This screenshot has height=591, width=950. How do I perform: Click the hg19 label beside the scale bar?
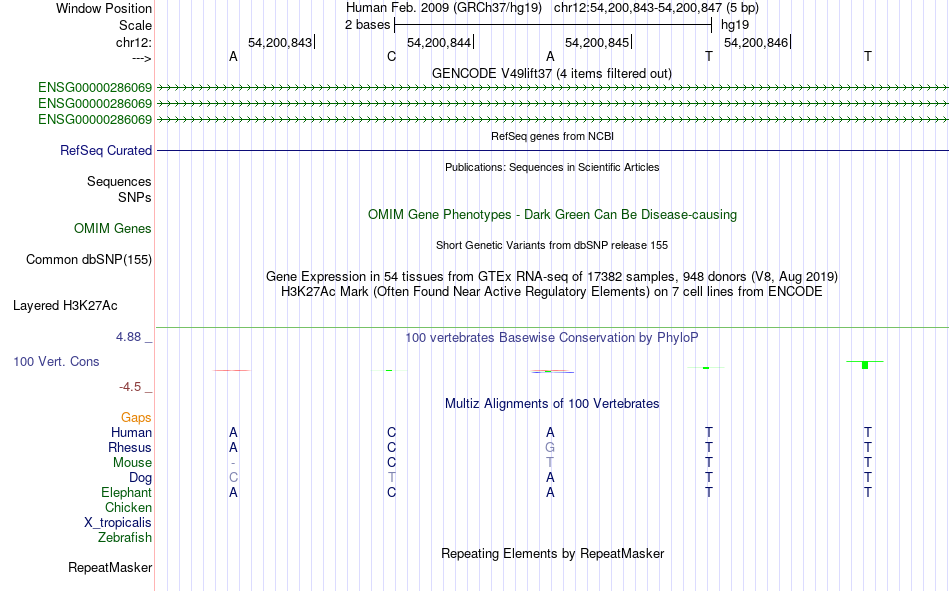735,25
